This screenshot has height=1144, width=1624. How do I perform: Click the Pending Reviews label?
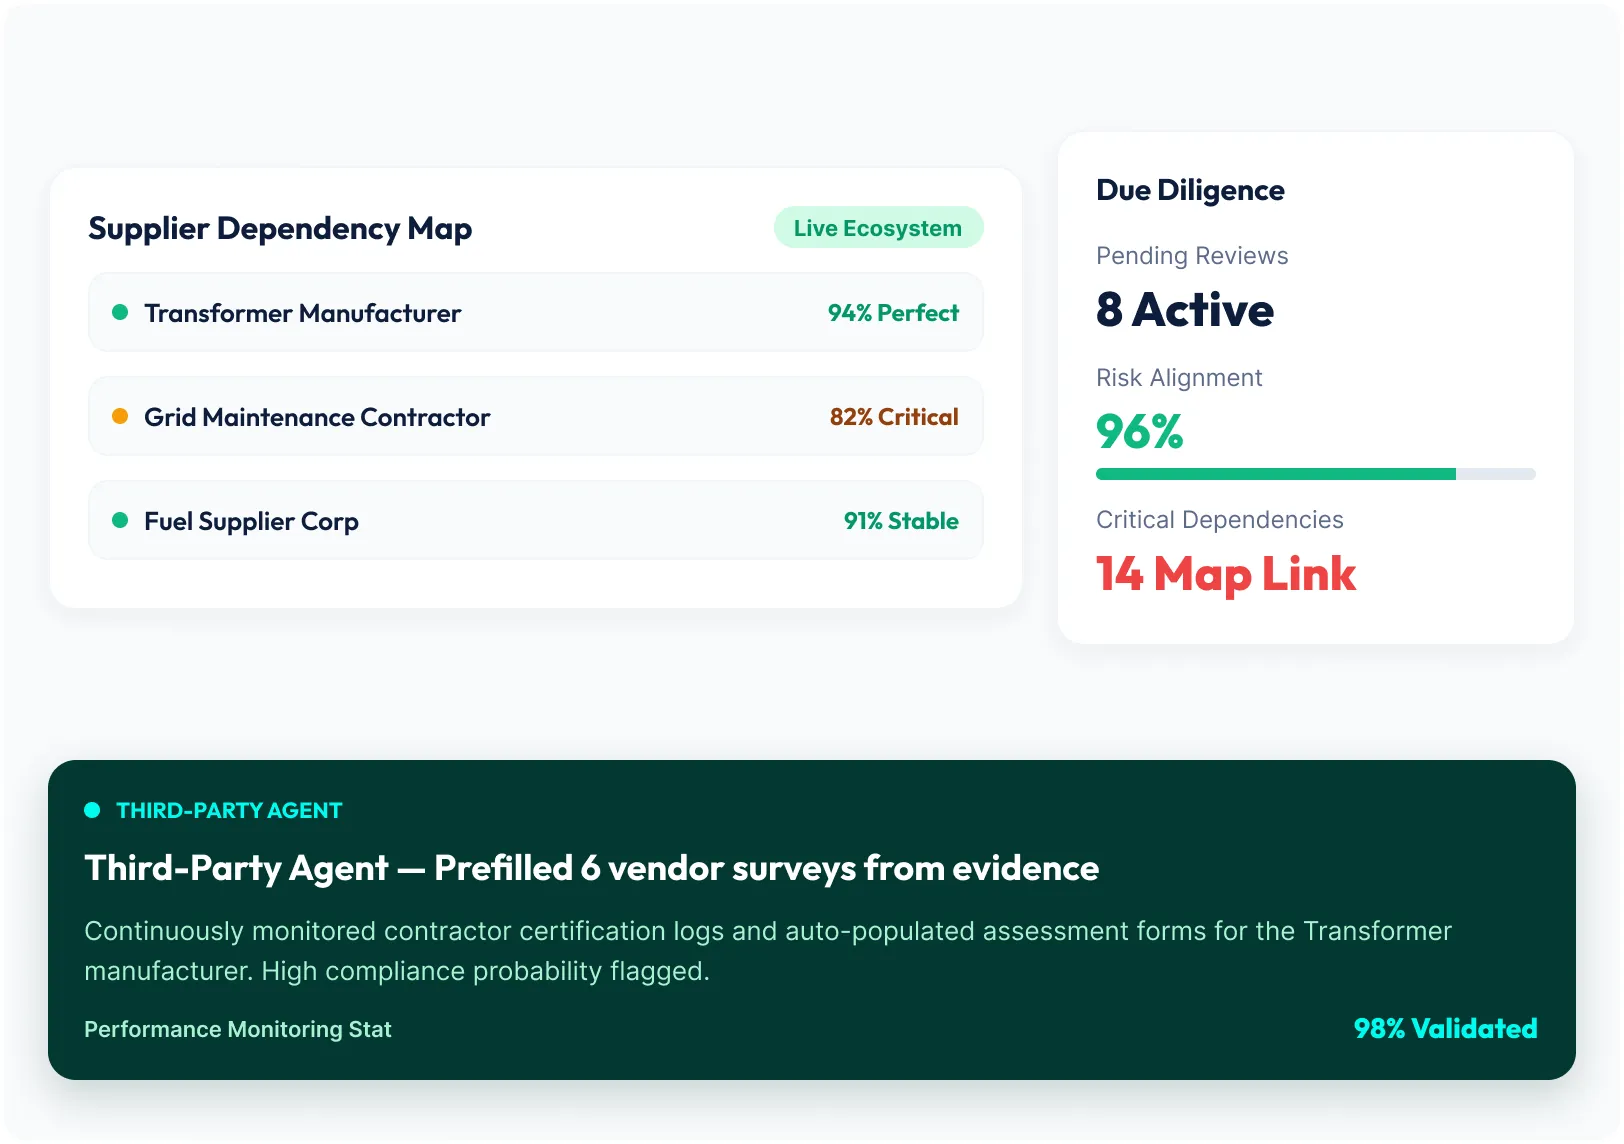(1192, 256)
